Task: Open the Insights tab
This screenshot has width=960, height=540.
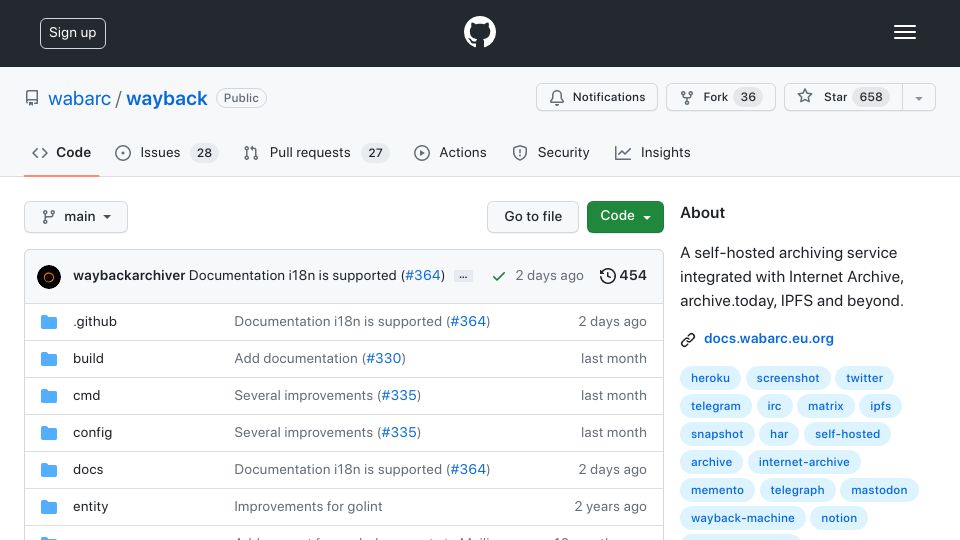Action: 653,152
